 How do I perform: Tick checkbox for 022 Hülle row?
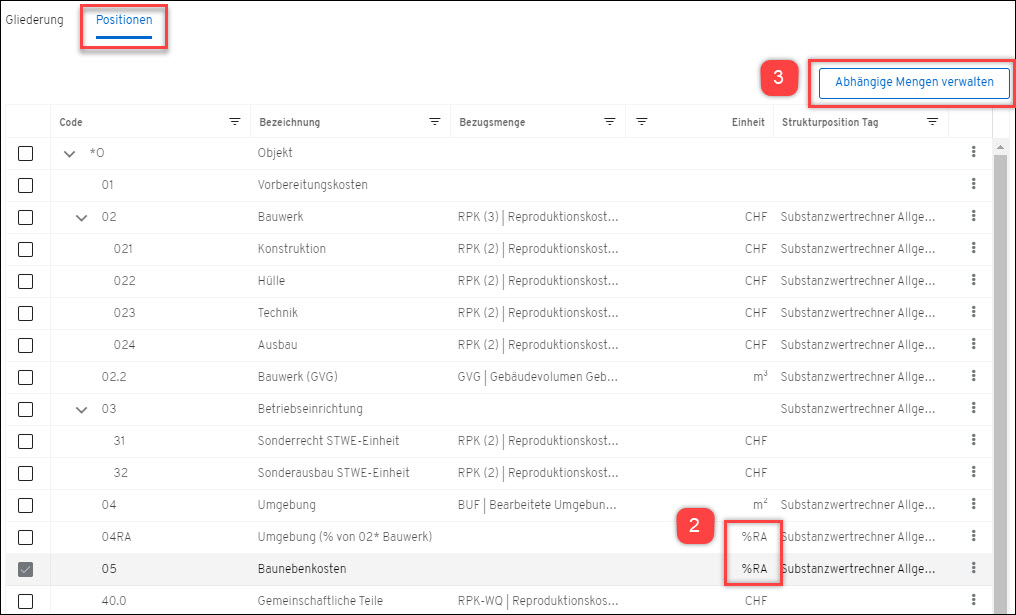point(25,281)
